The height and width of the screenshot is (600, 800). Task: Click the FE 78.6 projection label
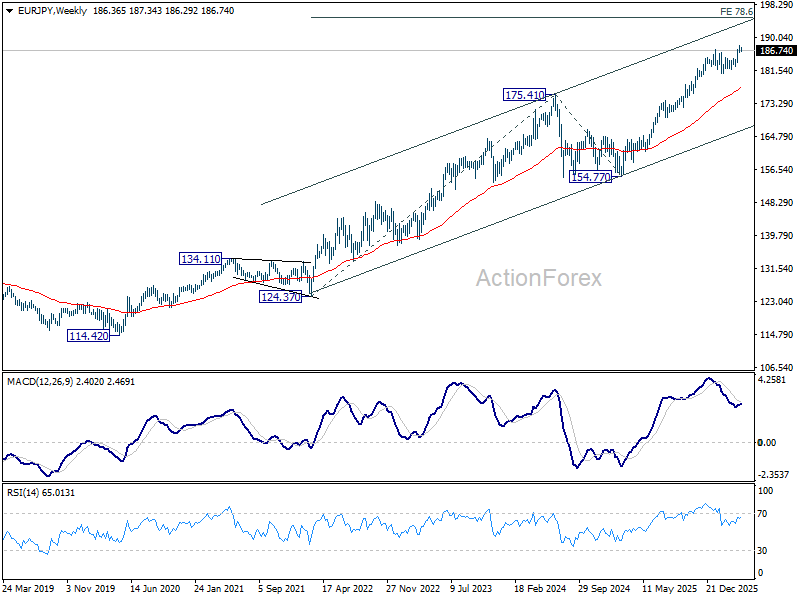point(736,11)
